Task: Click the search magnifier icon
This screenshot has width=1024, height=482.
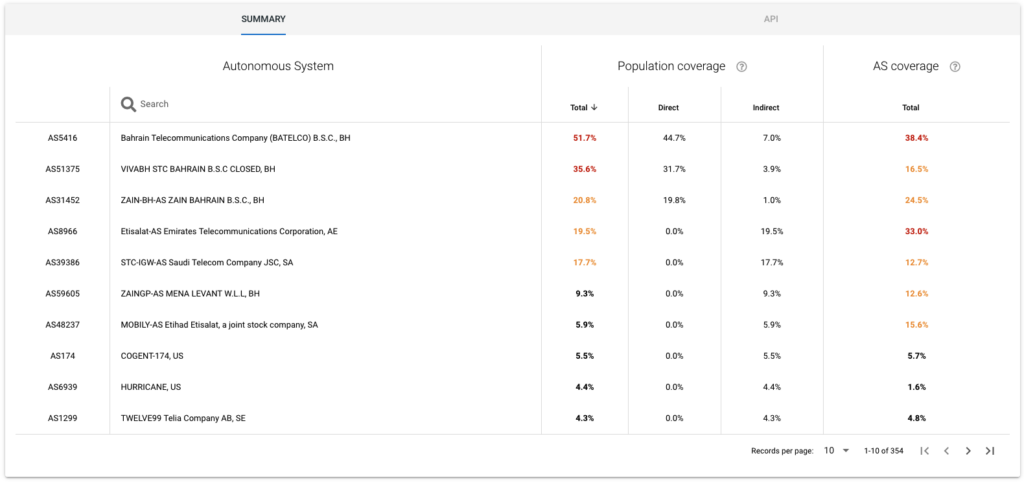Action: (128, 104)
